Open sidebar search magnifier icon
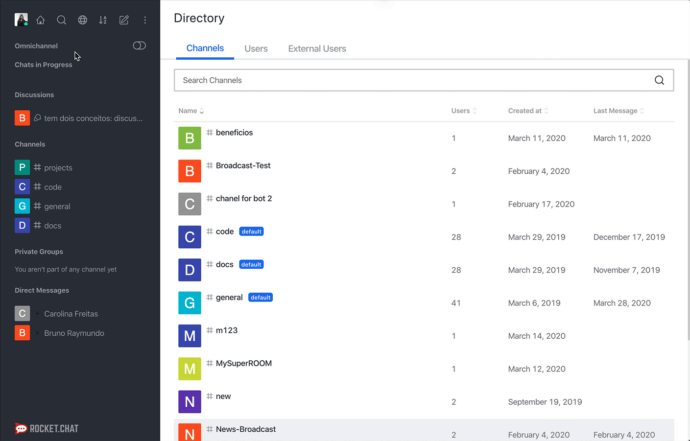 pos(62,20)
